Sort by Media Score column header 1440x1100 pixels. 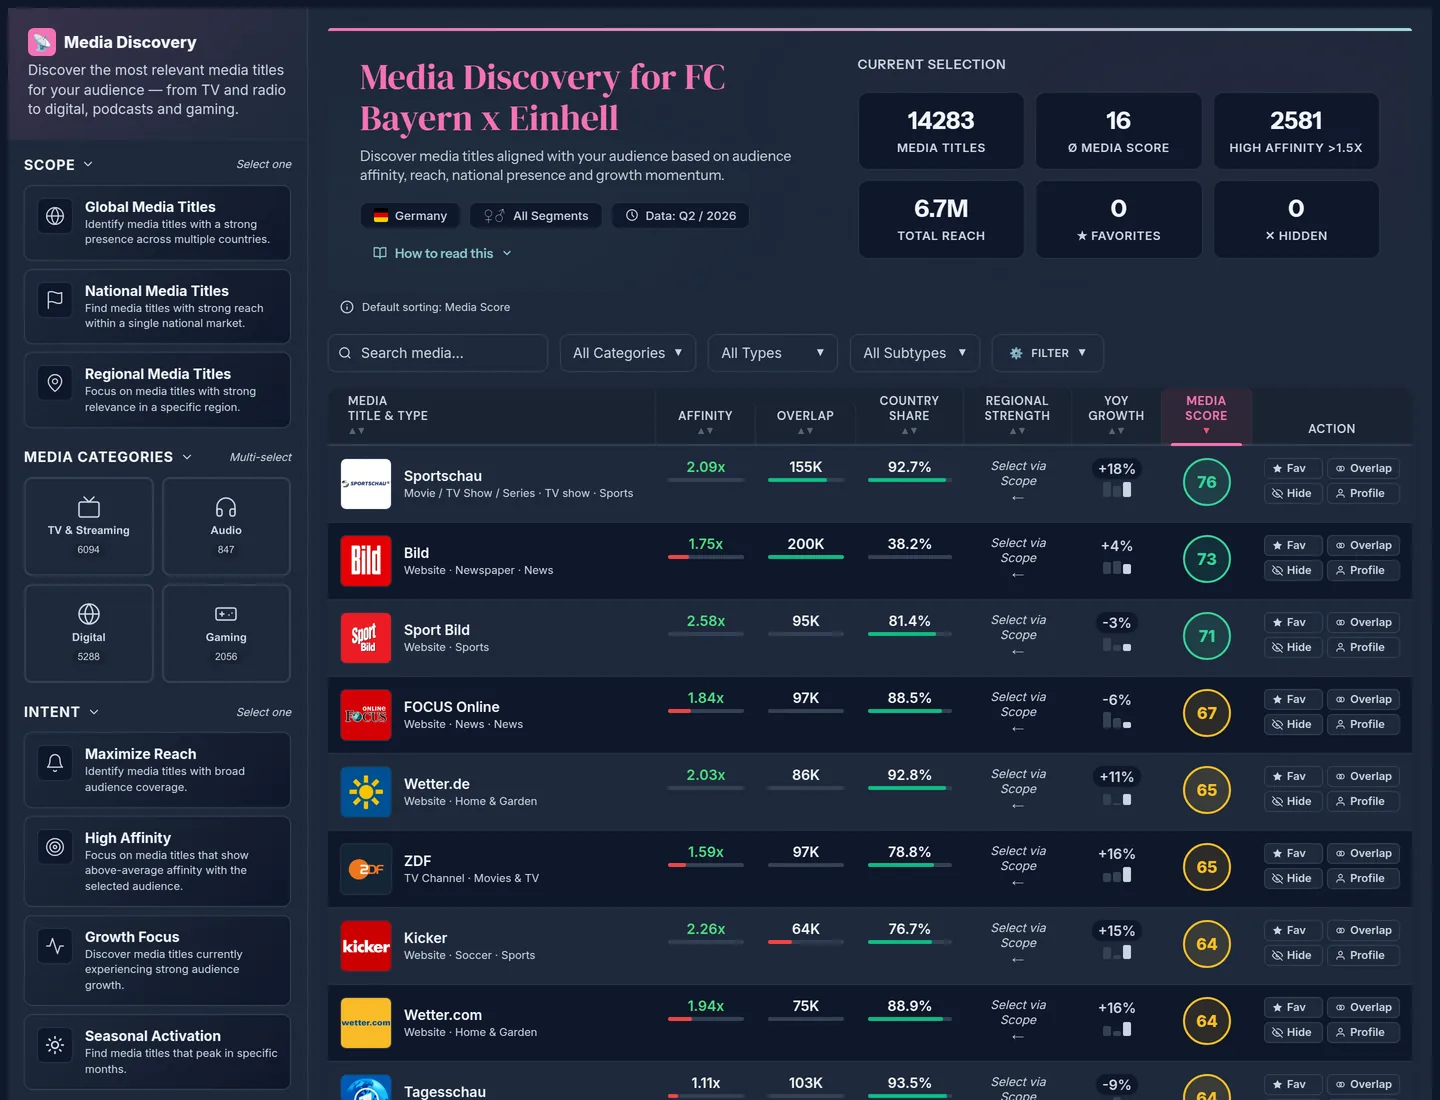[x=1206, y=415]
